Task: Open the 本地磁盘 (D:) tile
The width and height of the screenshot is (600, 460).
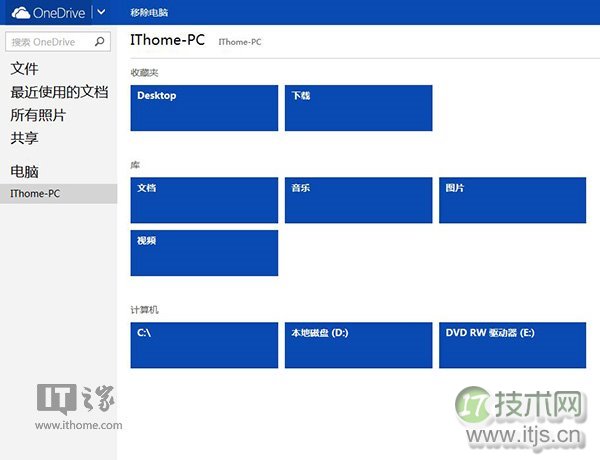Action: pos(359,345)
